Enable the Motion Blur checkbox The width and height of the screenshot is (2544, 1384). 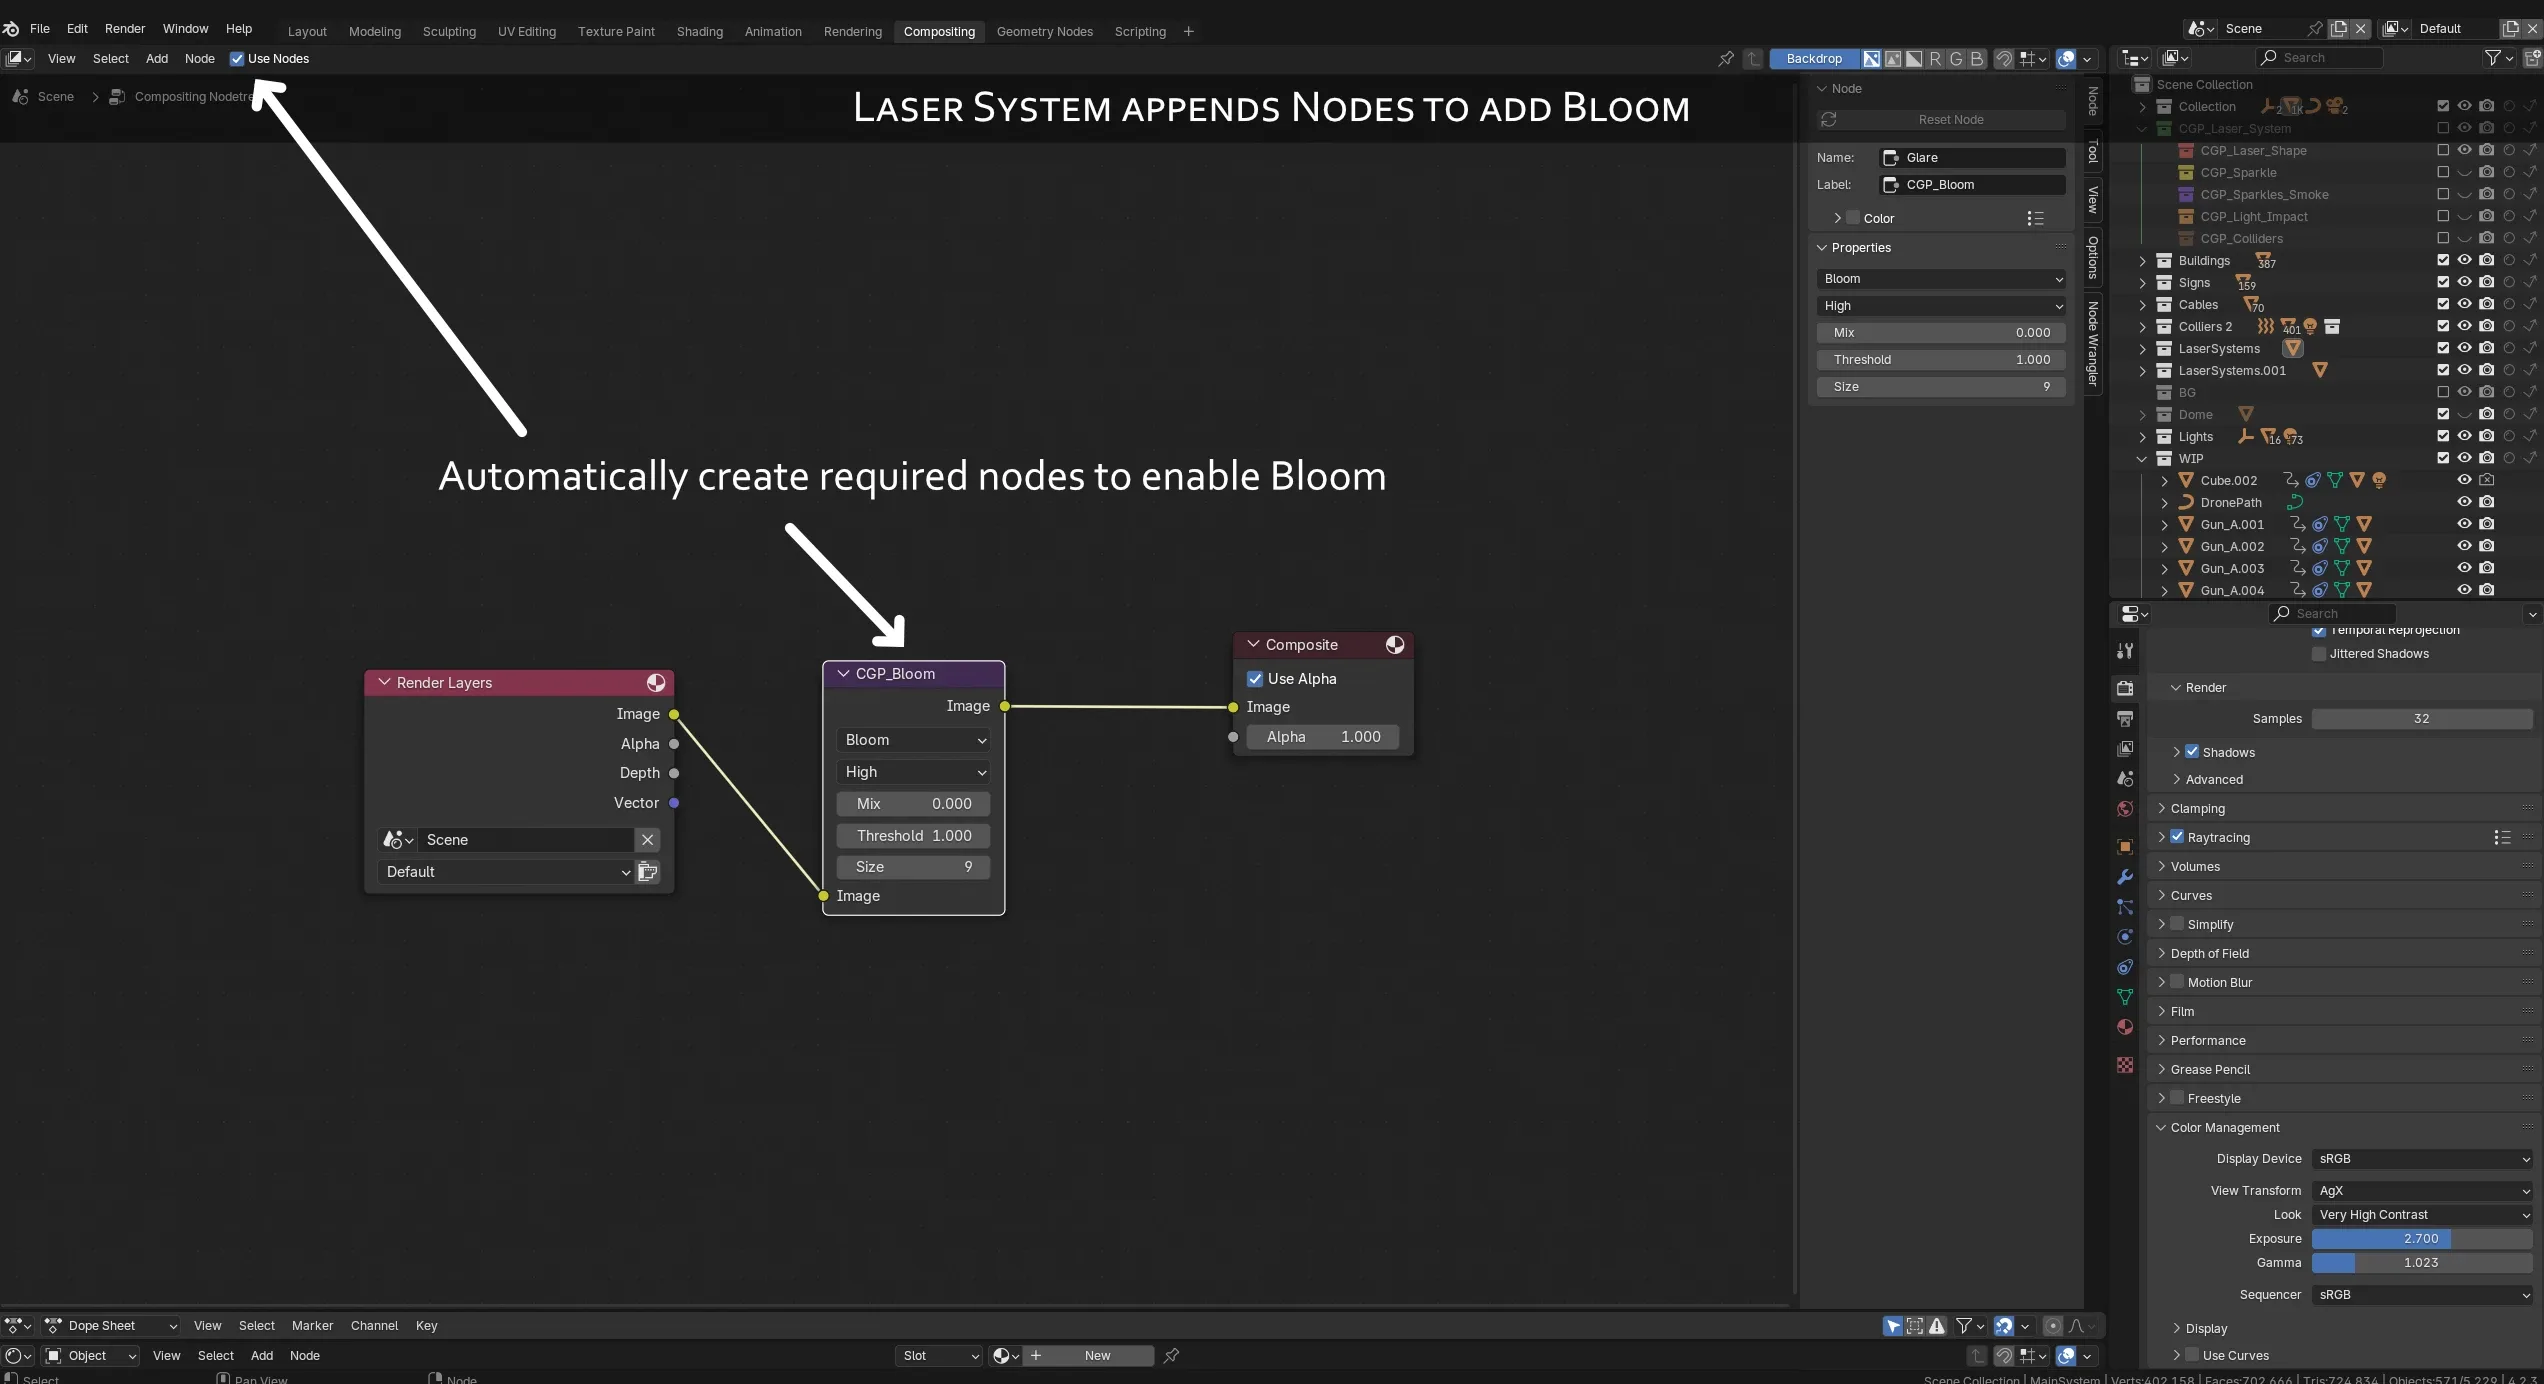click(2176, 982)
